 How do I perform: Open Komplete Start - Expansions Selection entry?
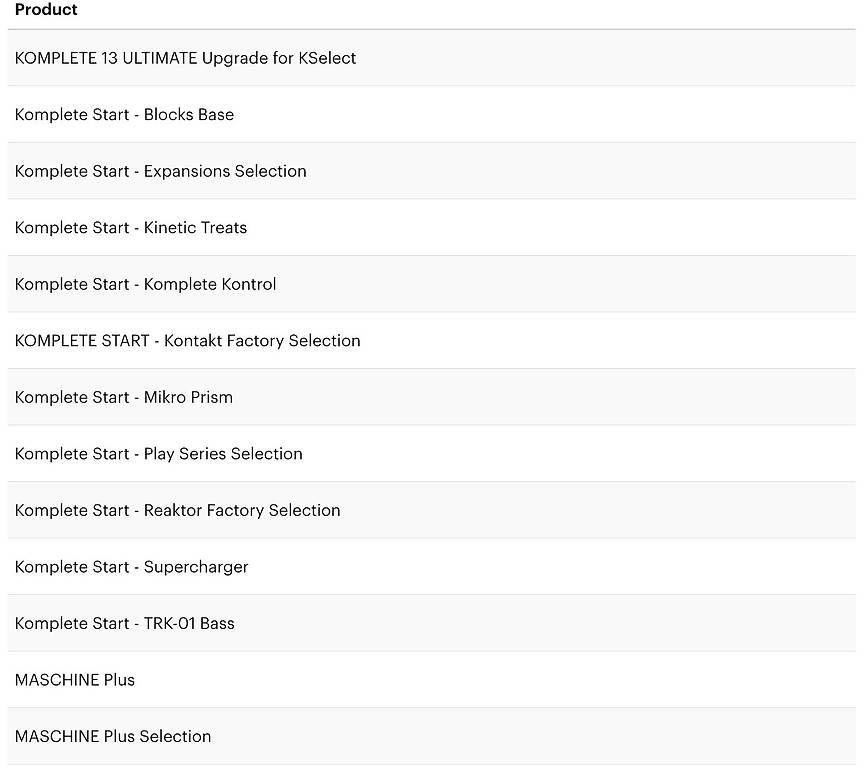[432, 171]
